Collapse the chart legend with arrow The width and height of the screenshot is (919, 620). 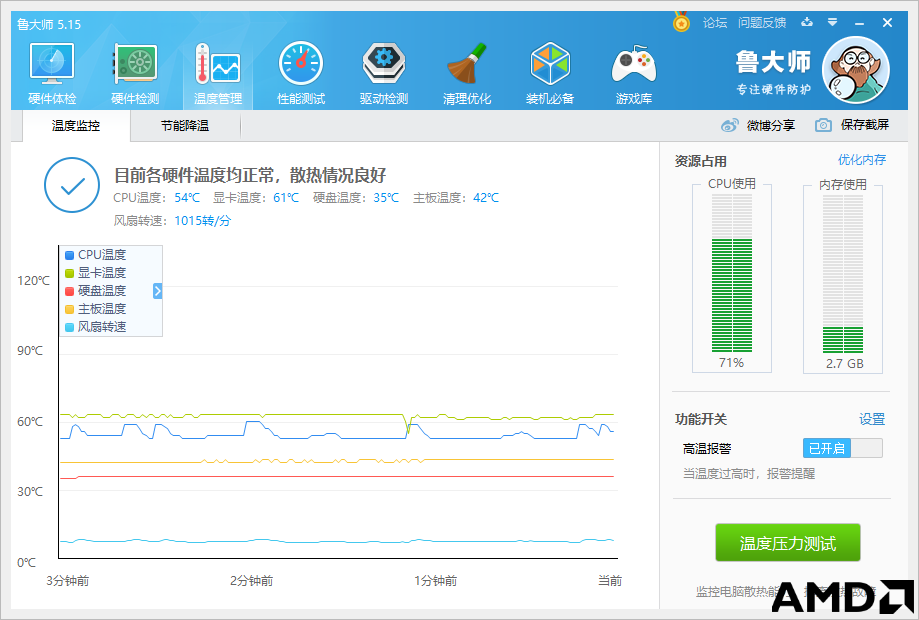click(x=157, y=291)
